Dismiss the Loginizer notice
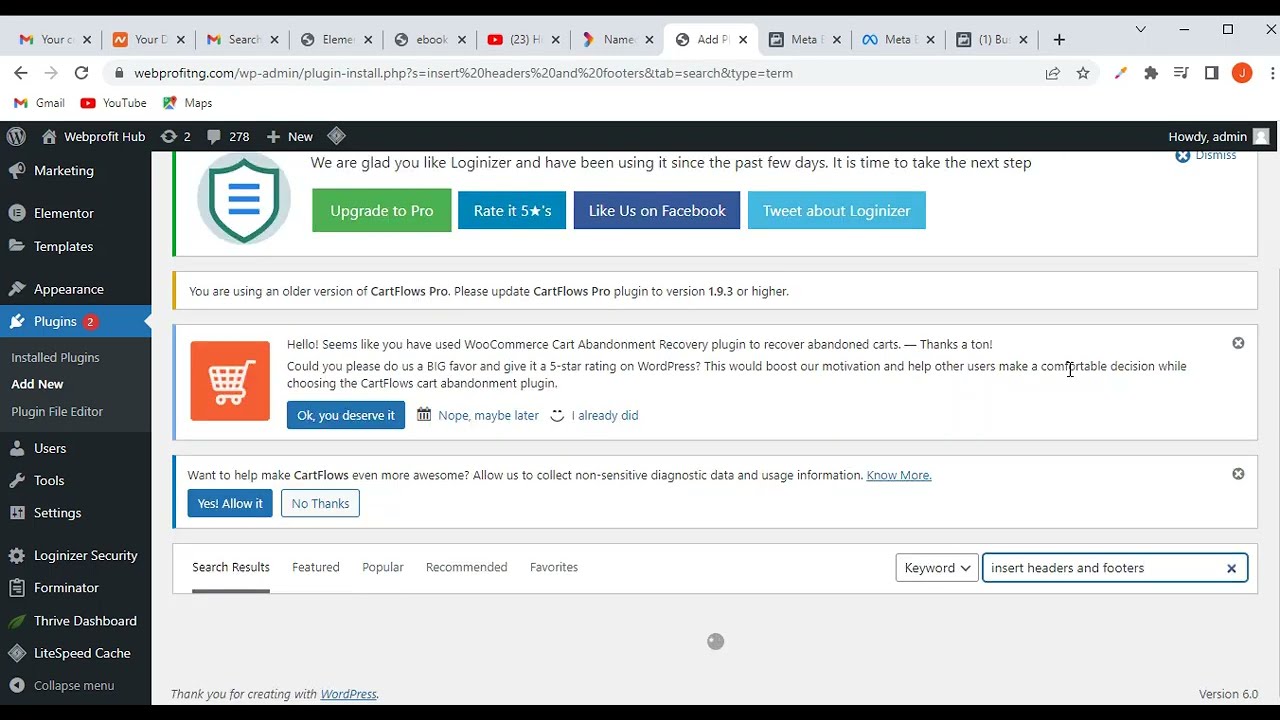This screenshot has height=720, width=1280. tap(1206, 156)
